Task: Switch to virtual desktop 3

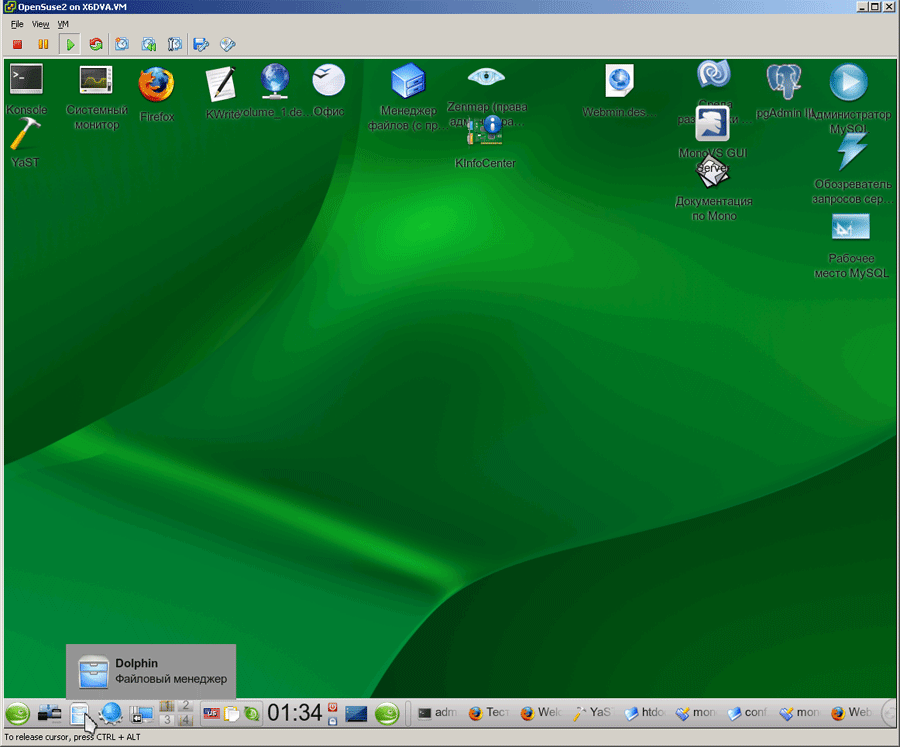Action: [x=166, y=720]
